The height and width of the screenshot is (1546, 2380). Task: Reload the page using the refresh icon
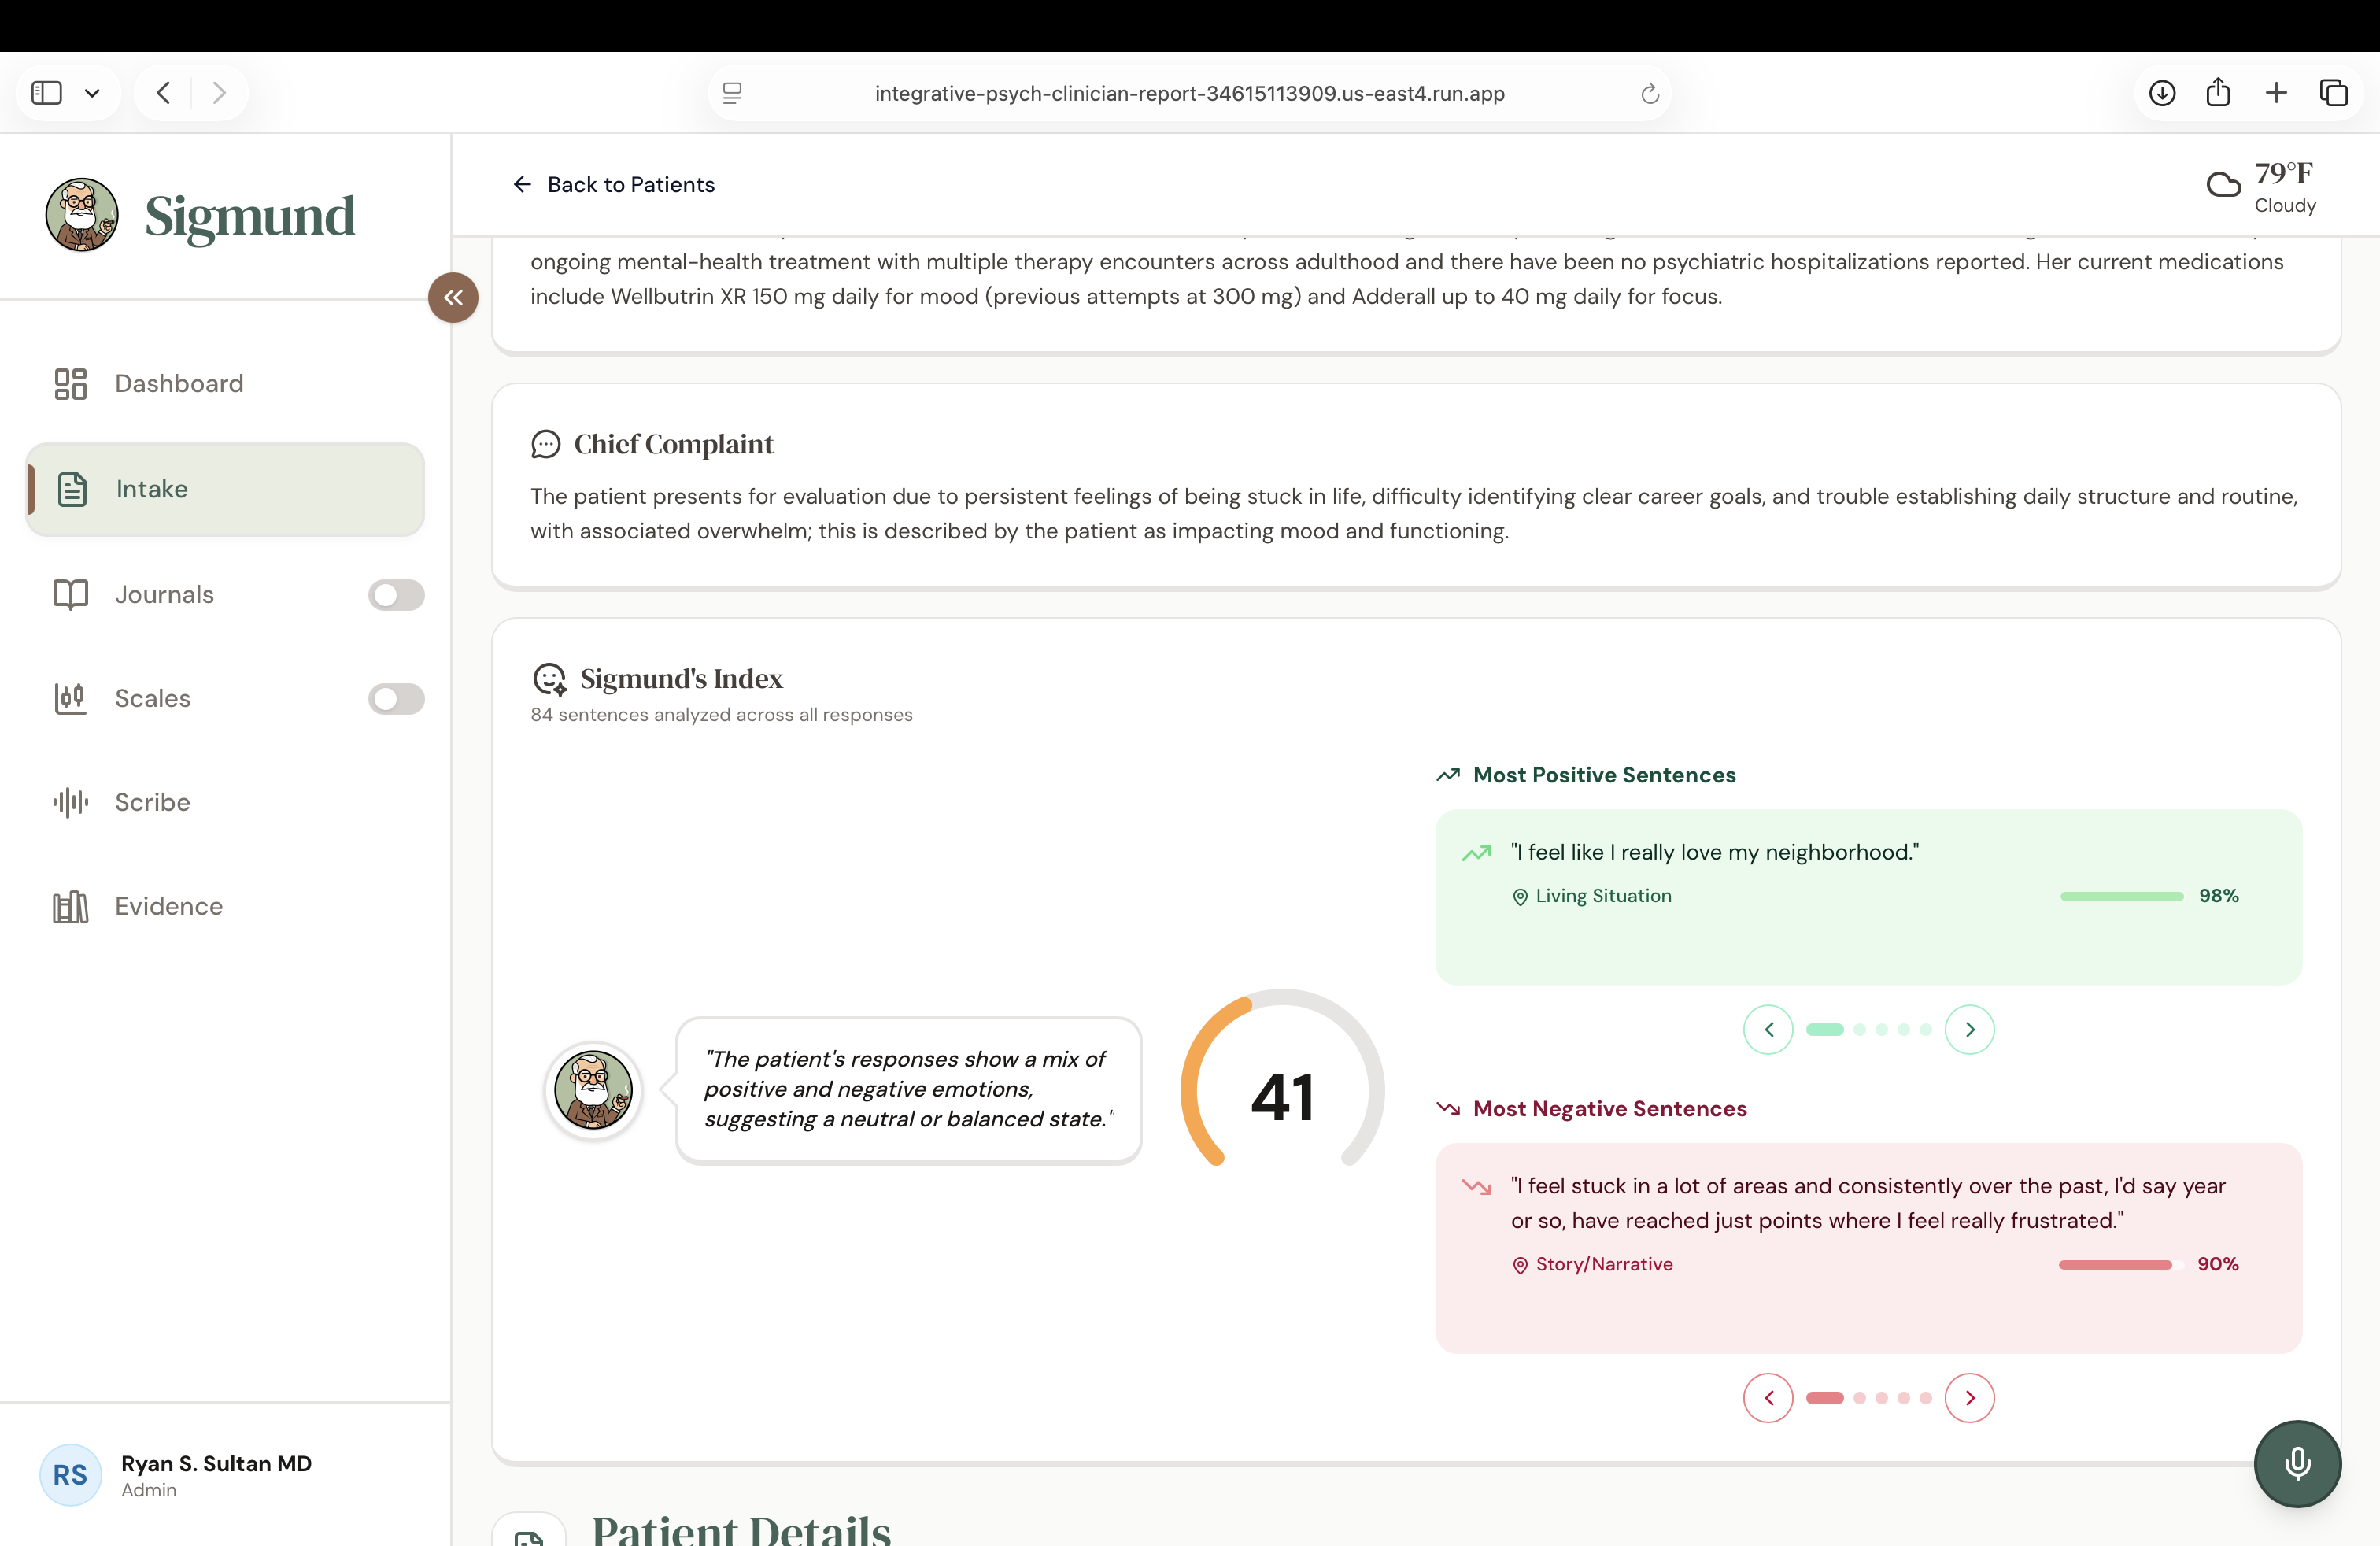click(x=1650, y=93)
